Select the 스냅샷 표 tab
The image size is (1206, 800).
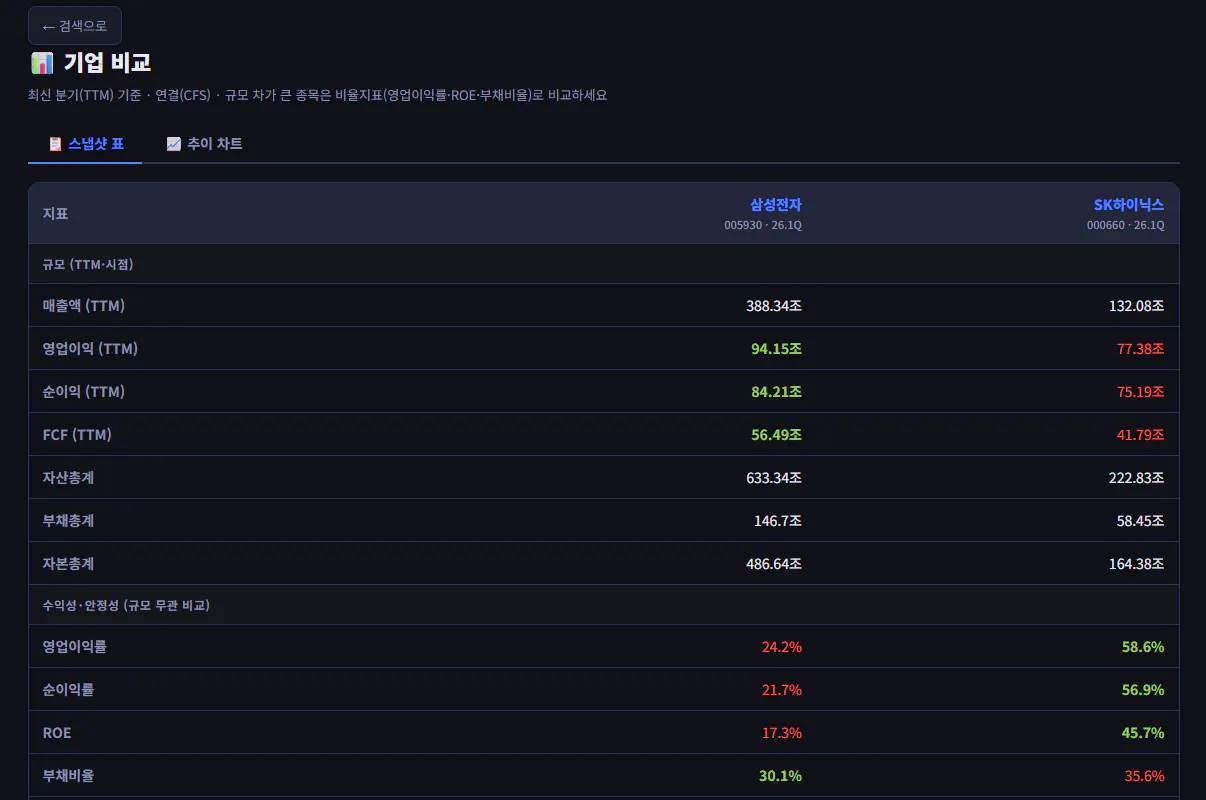click(x=86, y=144)
